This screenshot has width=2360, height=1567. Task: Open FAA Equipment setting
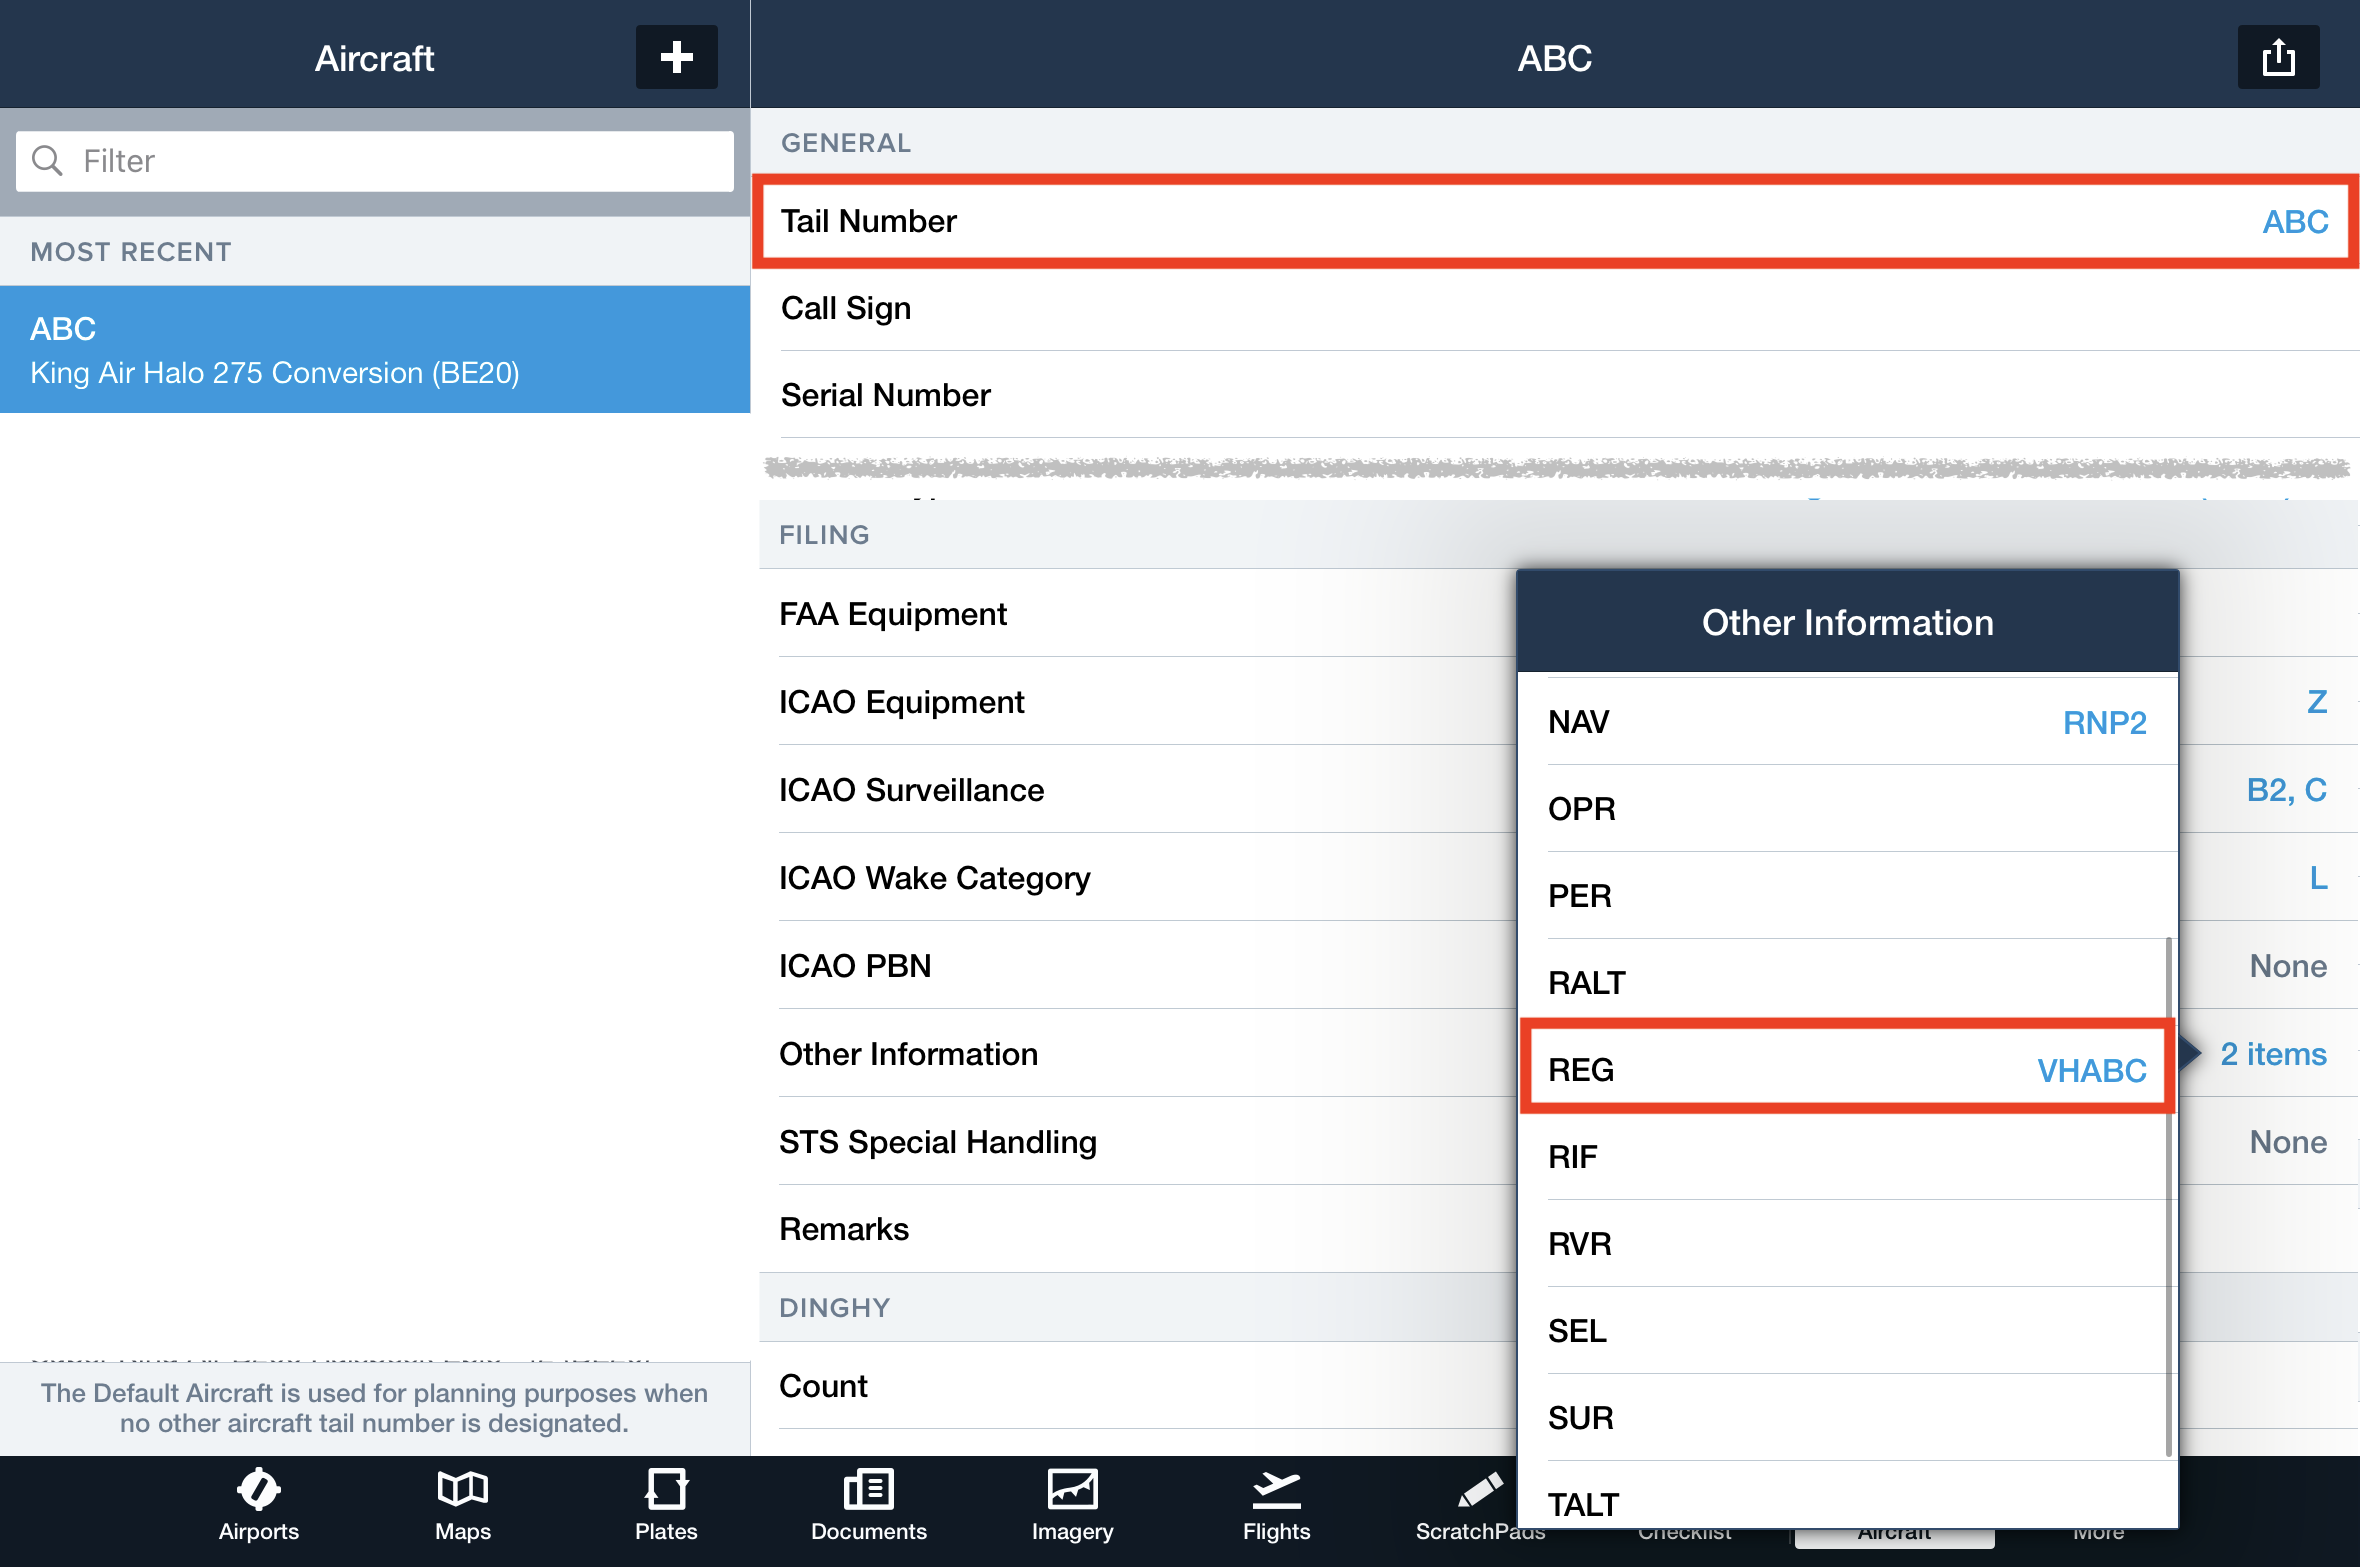(1138, 613)
